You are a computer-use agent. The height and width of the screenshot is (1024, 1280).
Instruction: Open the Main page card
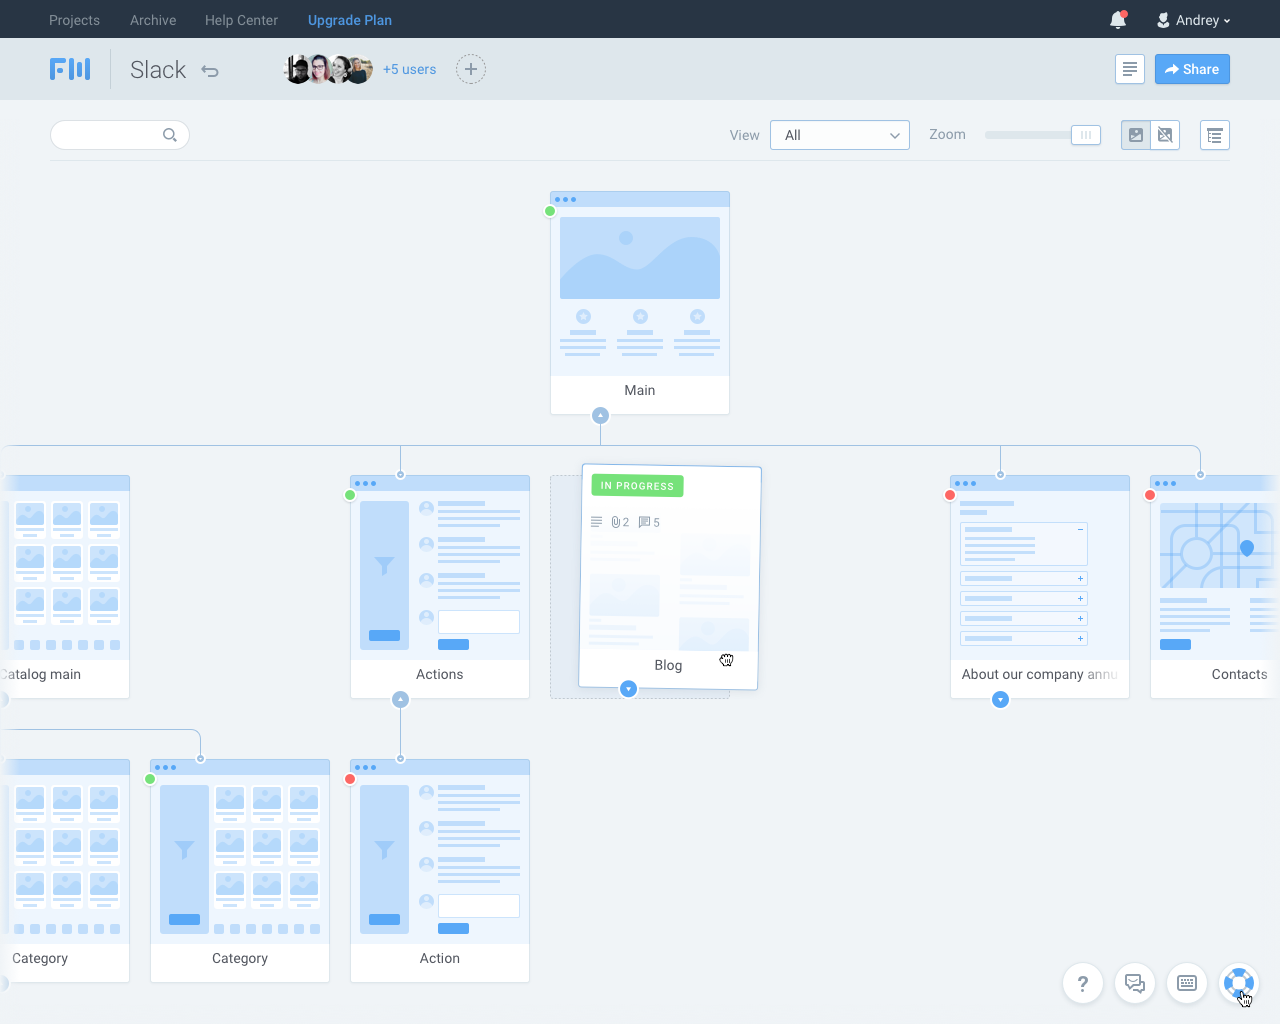(640, 303)
